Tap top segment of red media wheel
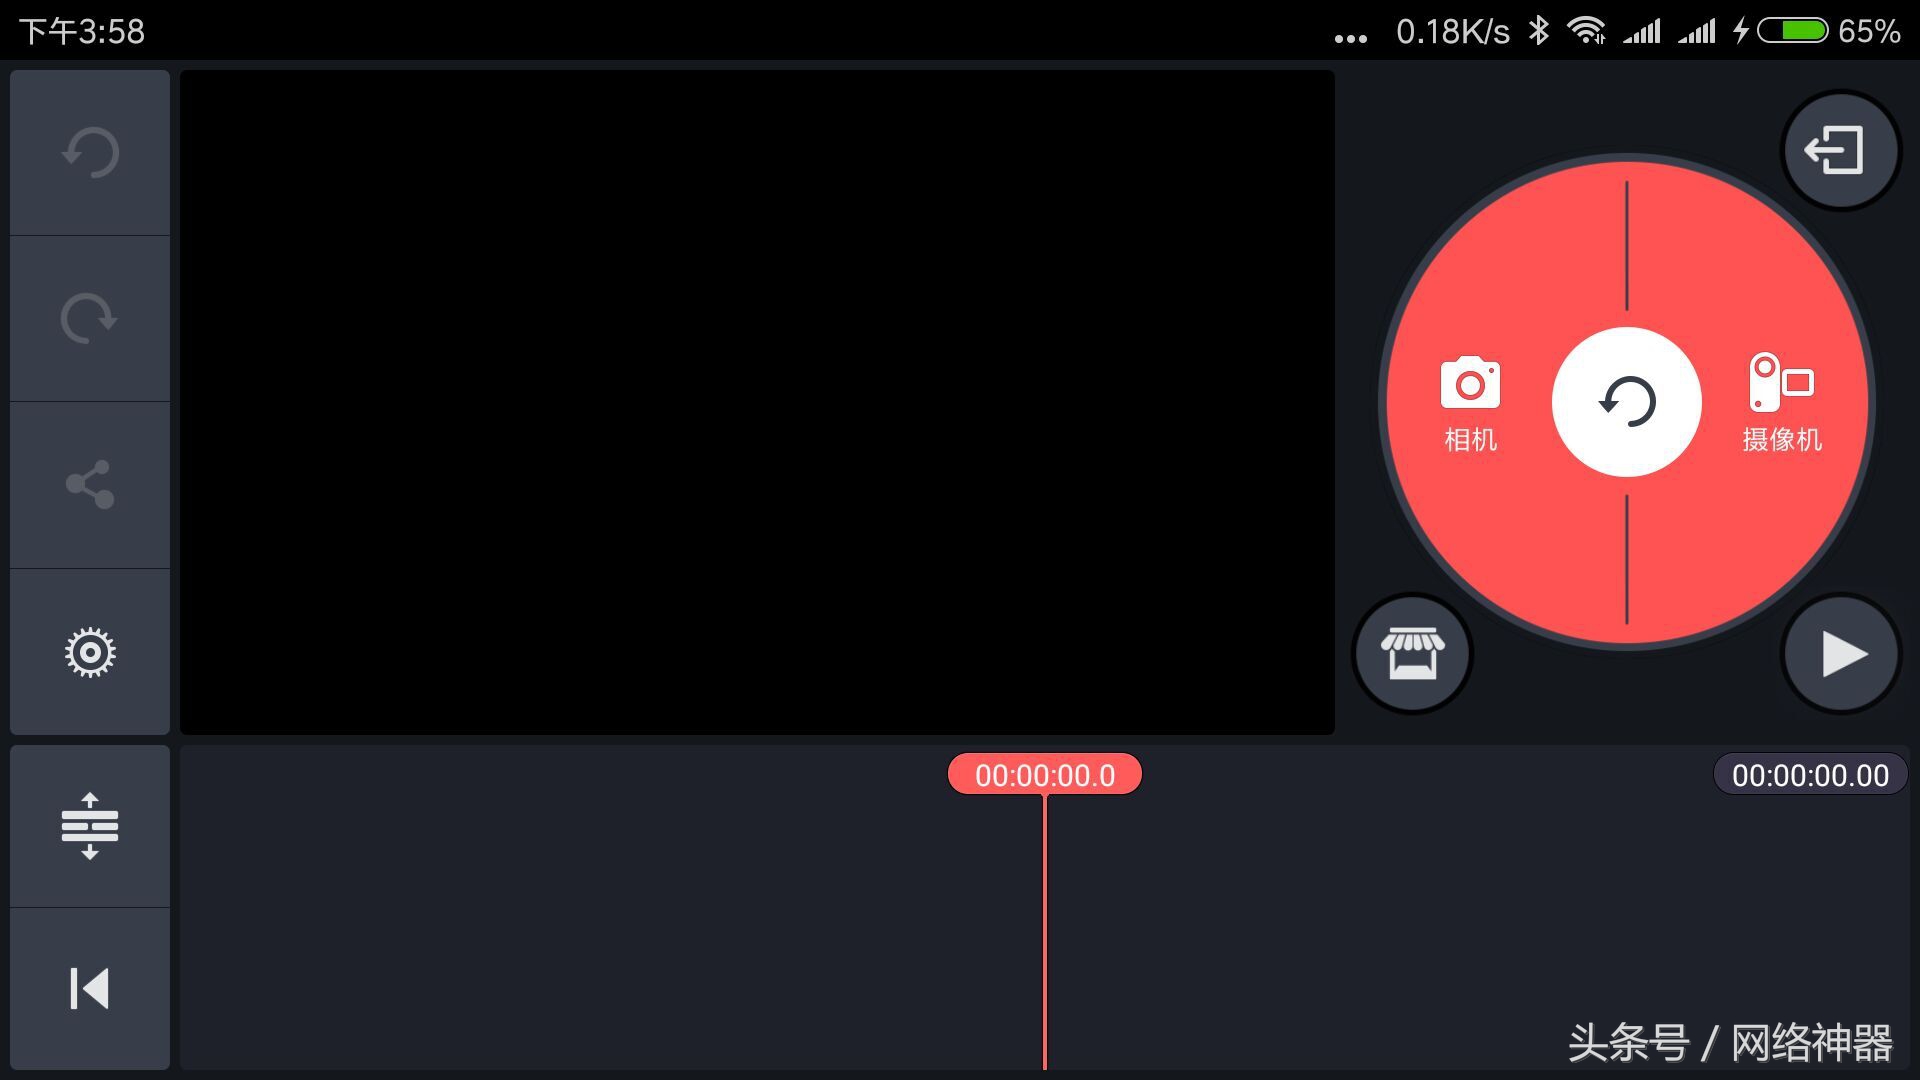 [1627, 240]
